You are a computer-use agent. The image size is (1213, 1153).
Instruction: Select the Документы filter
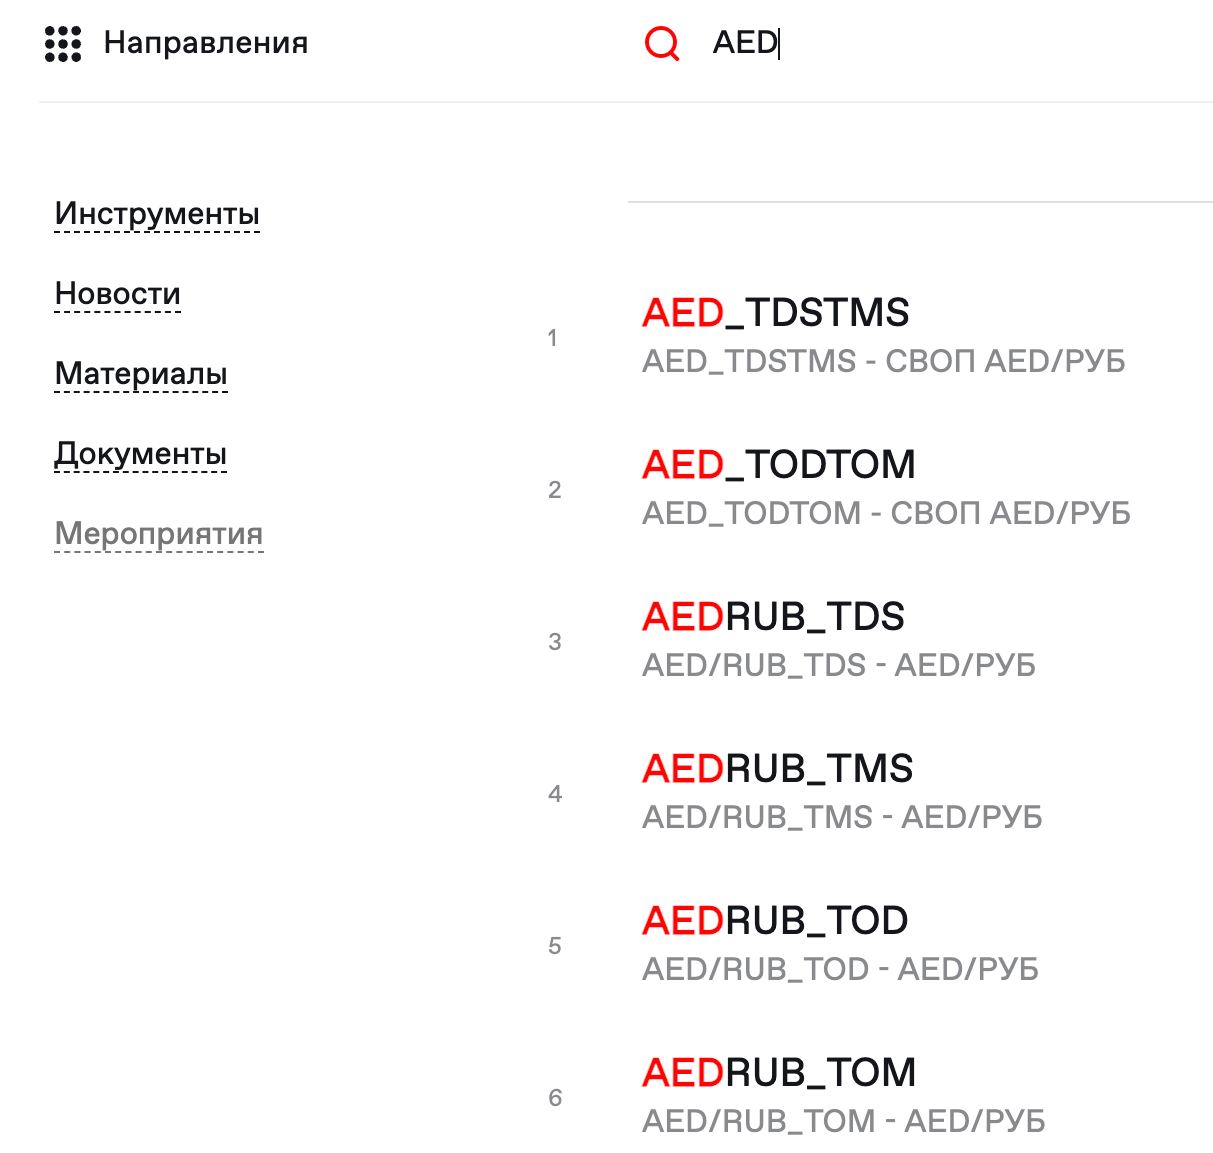click(x=140, y=453)
